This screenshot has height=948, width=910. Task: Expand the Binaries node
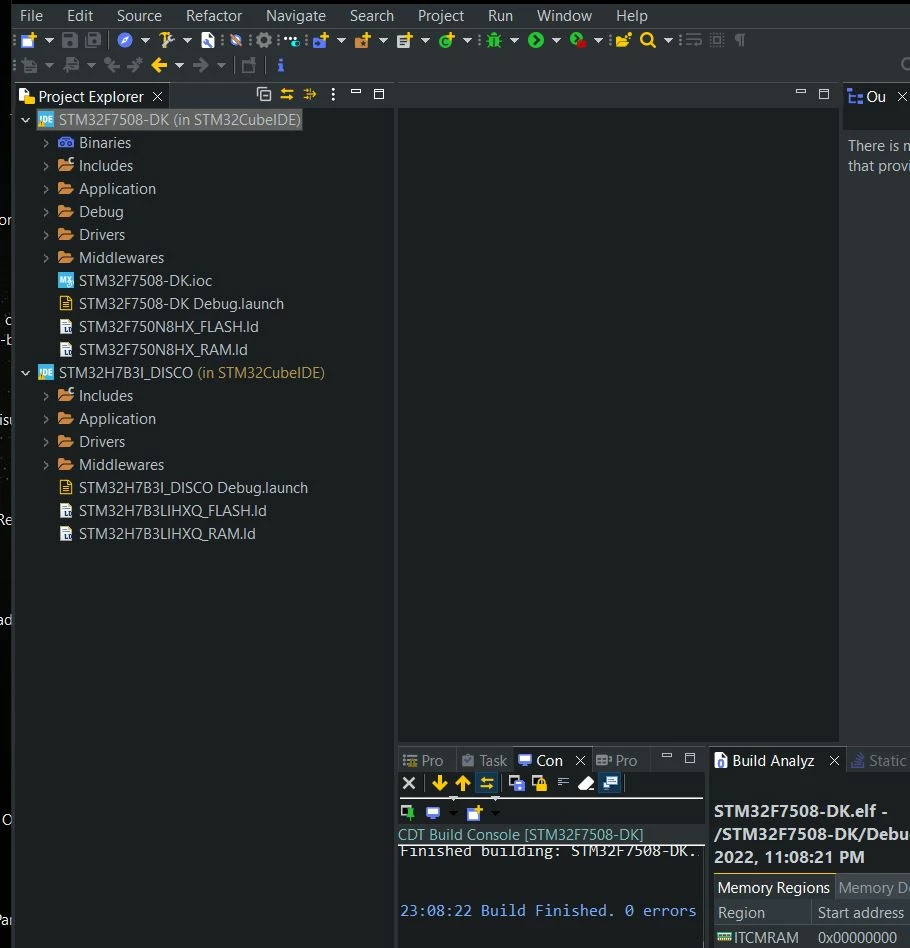click(46, 143)
